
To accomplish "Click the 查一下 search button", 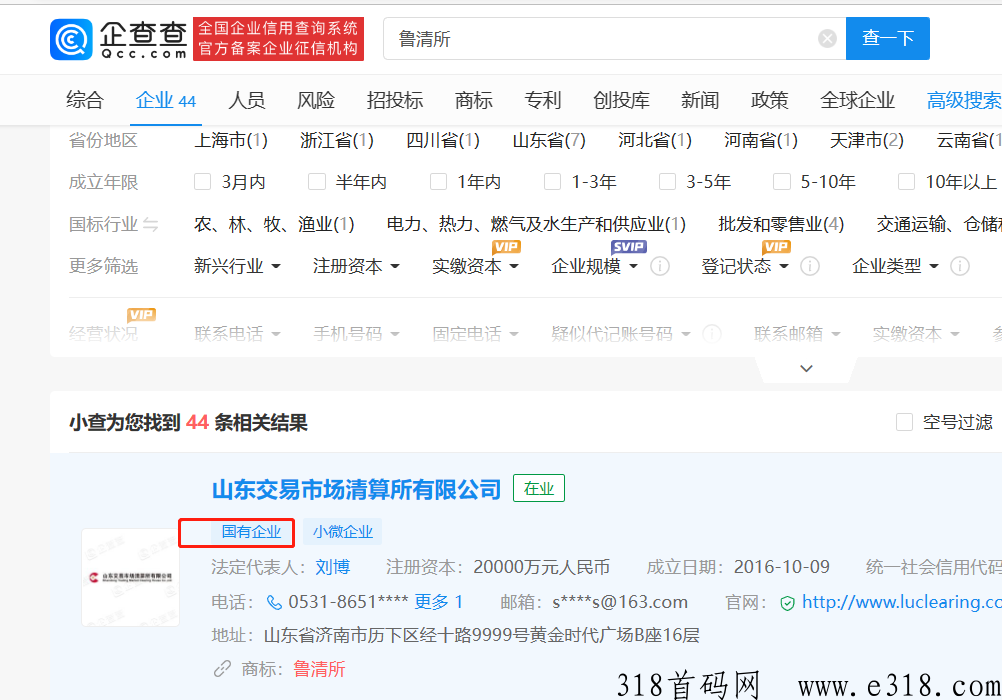I will coord(888,38).
